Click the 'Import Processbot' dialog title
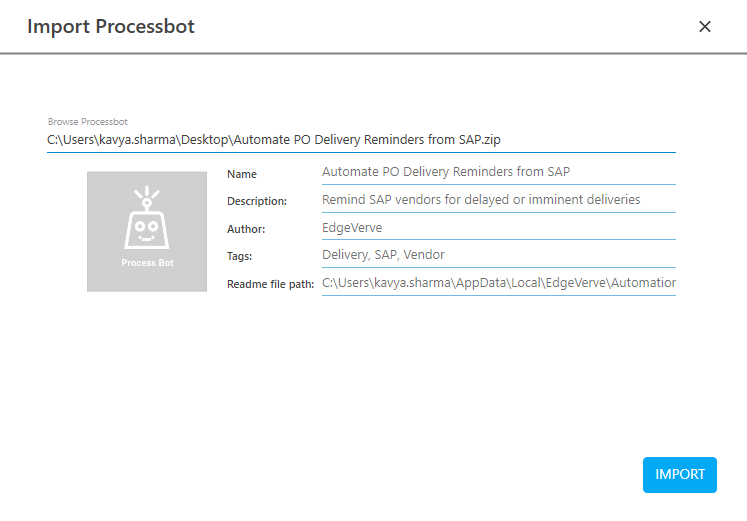747x521 pixels. coord(111,27)
